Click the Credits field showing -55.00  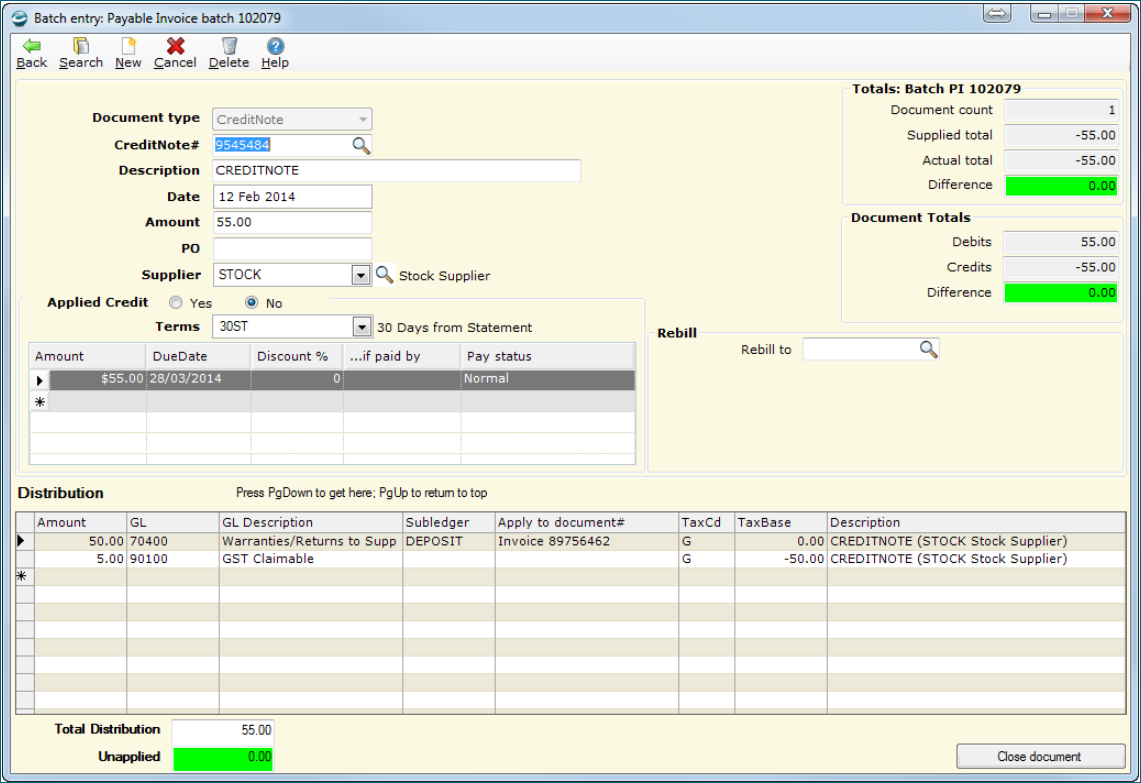[x=1061, y=267]
